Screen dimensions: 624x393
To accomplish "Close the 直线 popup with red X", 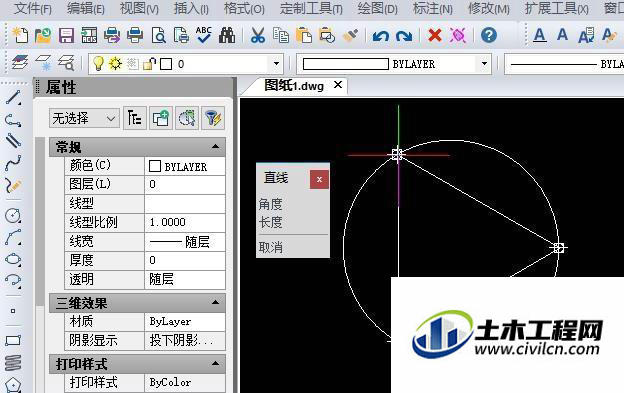I will 319,179.
